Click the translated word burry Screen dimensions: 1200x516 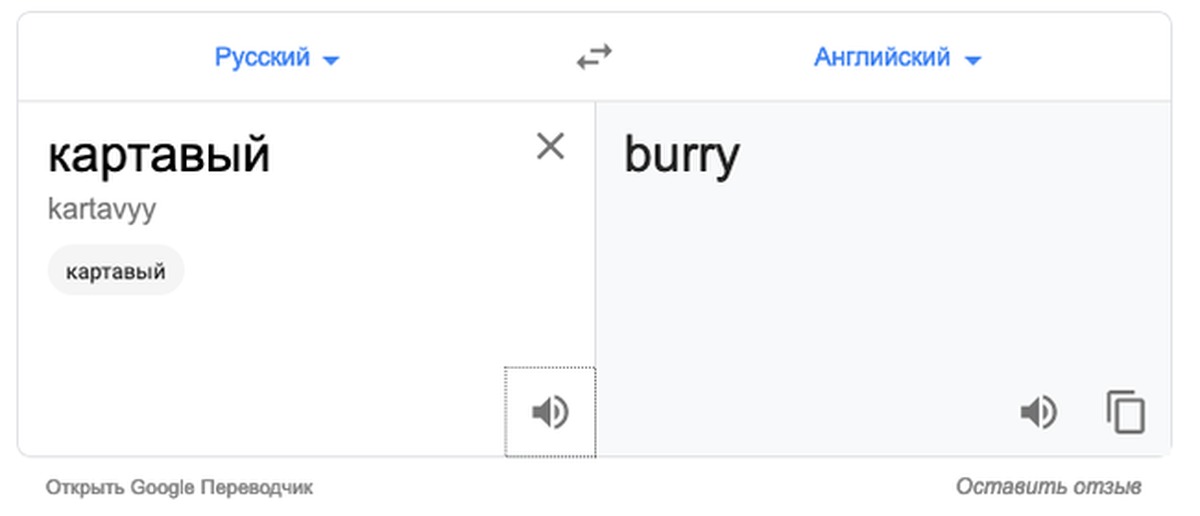point(683,157)
